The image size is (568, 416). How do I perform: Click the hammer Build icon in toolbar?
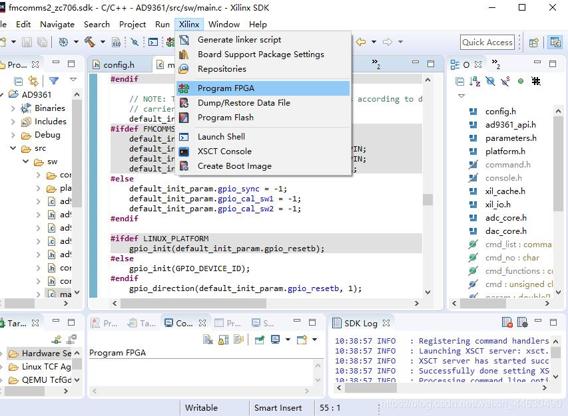tap(89, 42)
